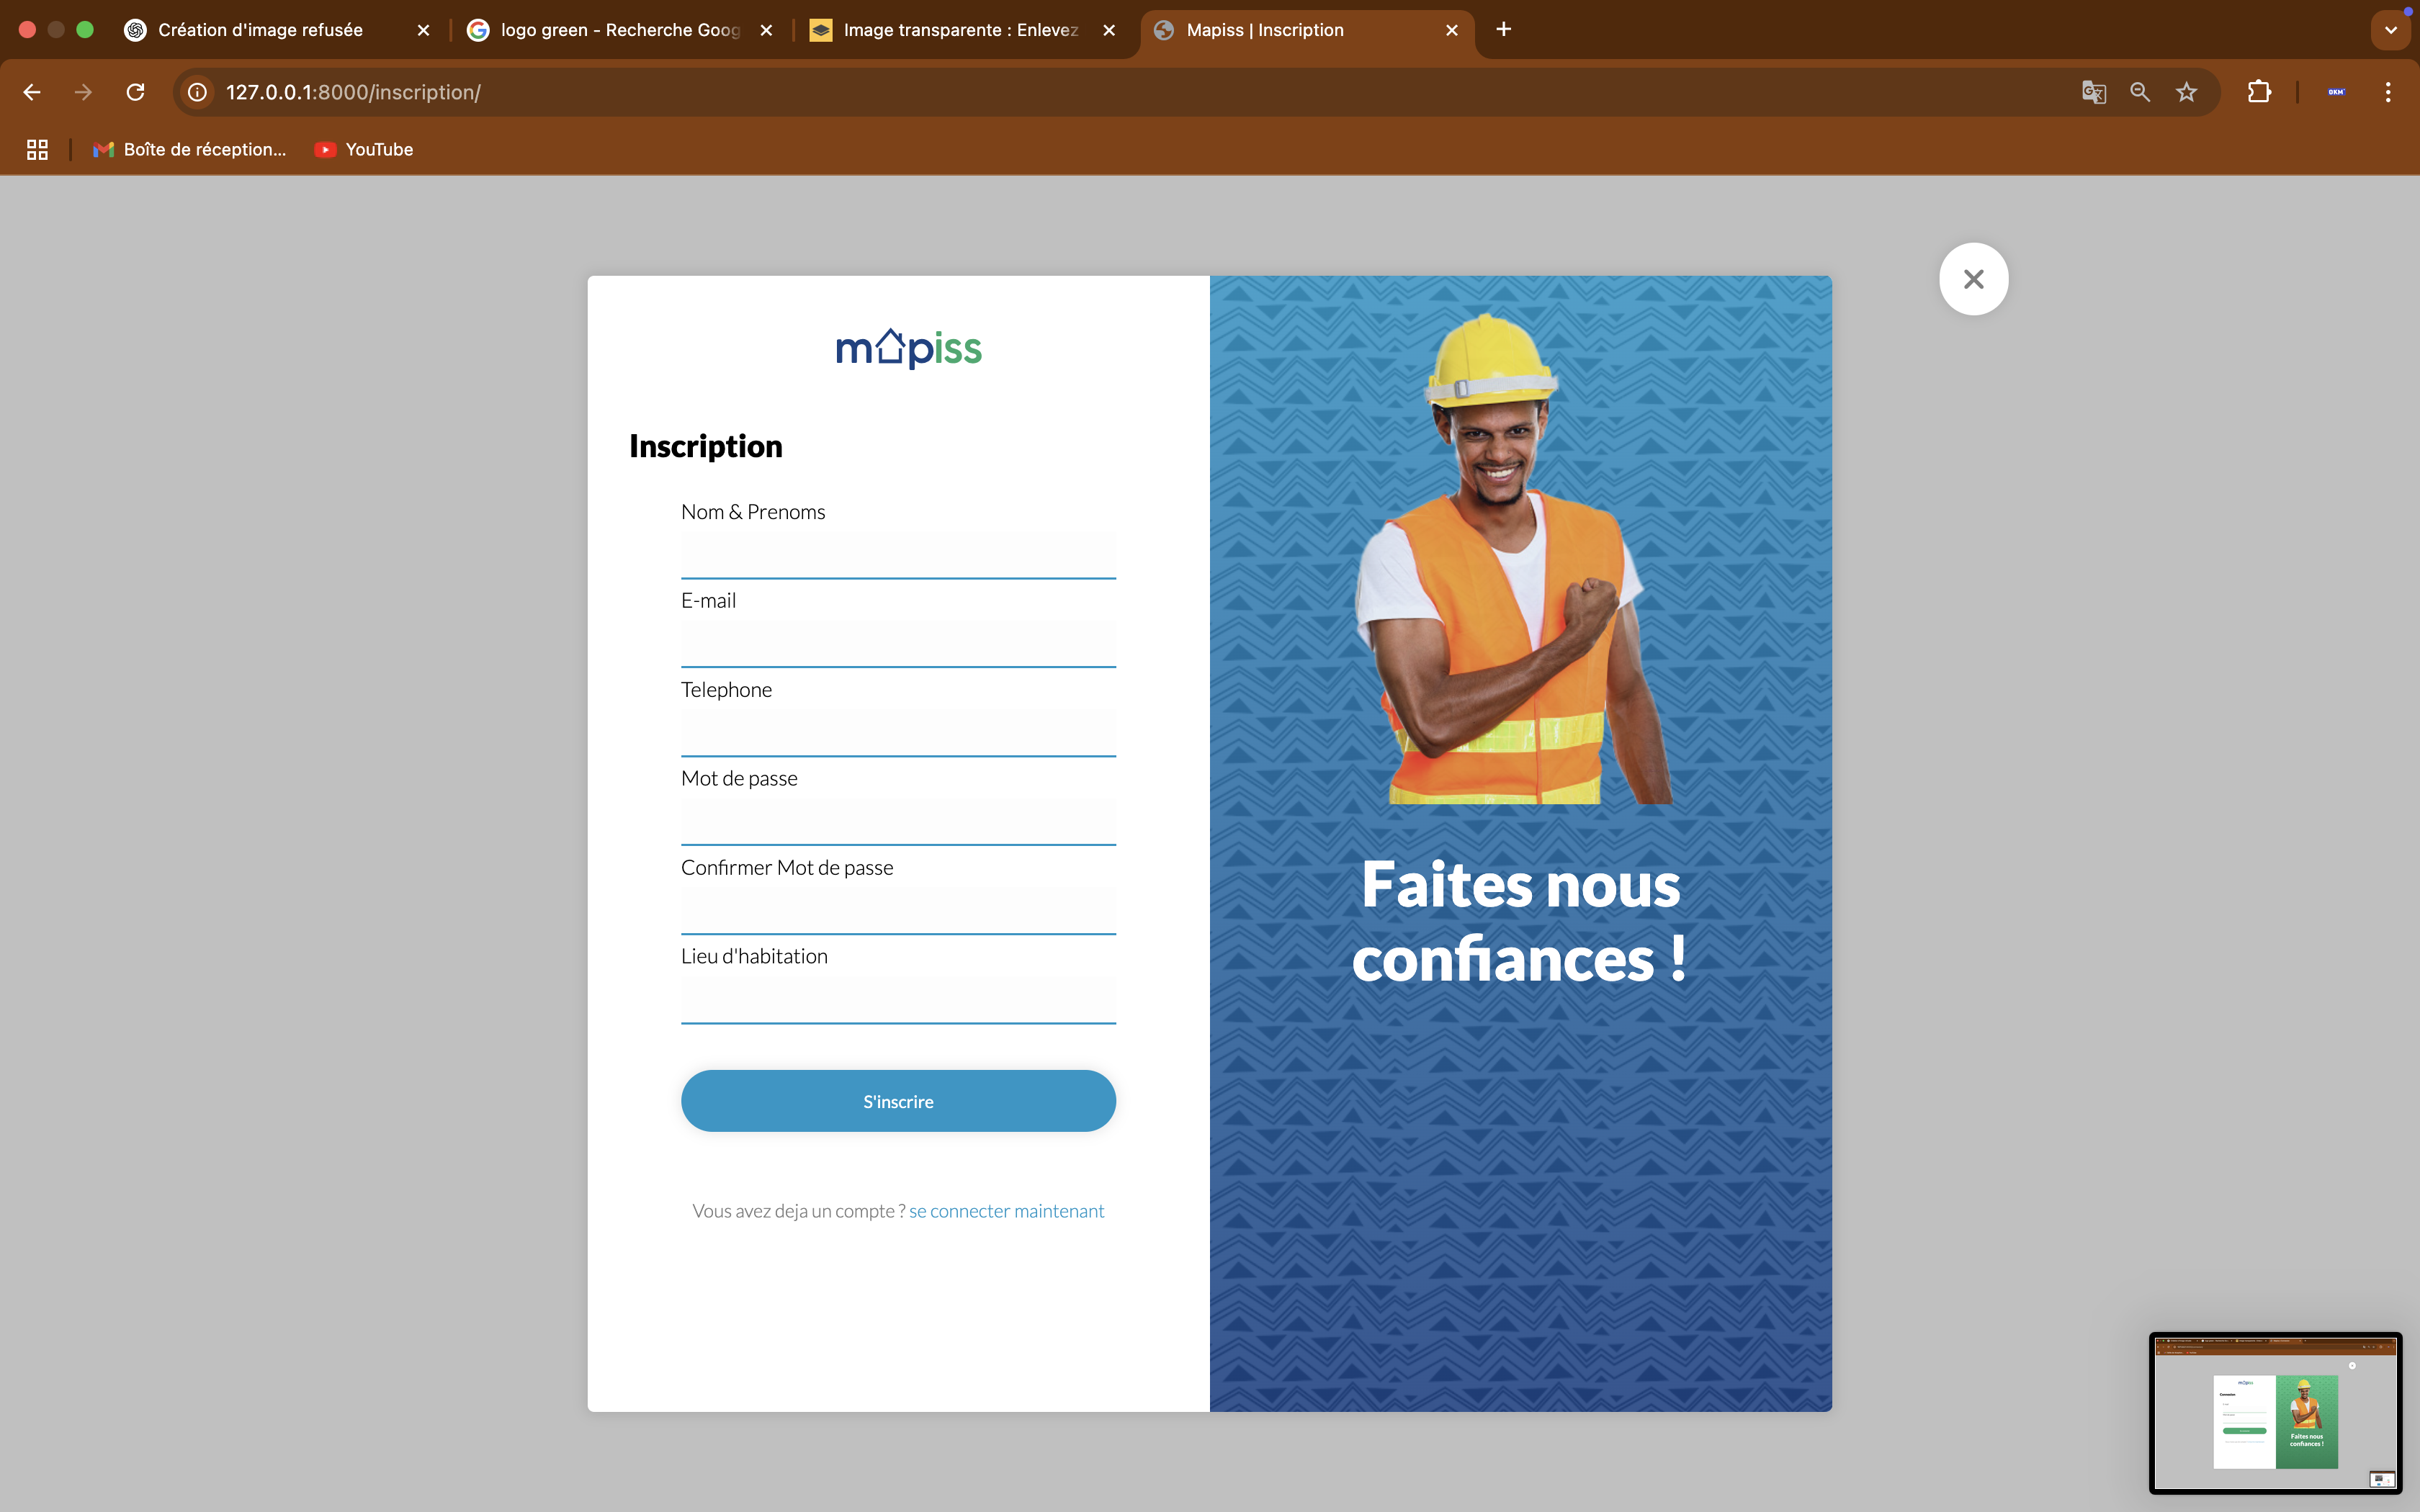Submit the form with the S'inscrire button
Screen dimensions: 2420x1512
898,1101
